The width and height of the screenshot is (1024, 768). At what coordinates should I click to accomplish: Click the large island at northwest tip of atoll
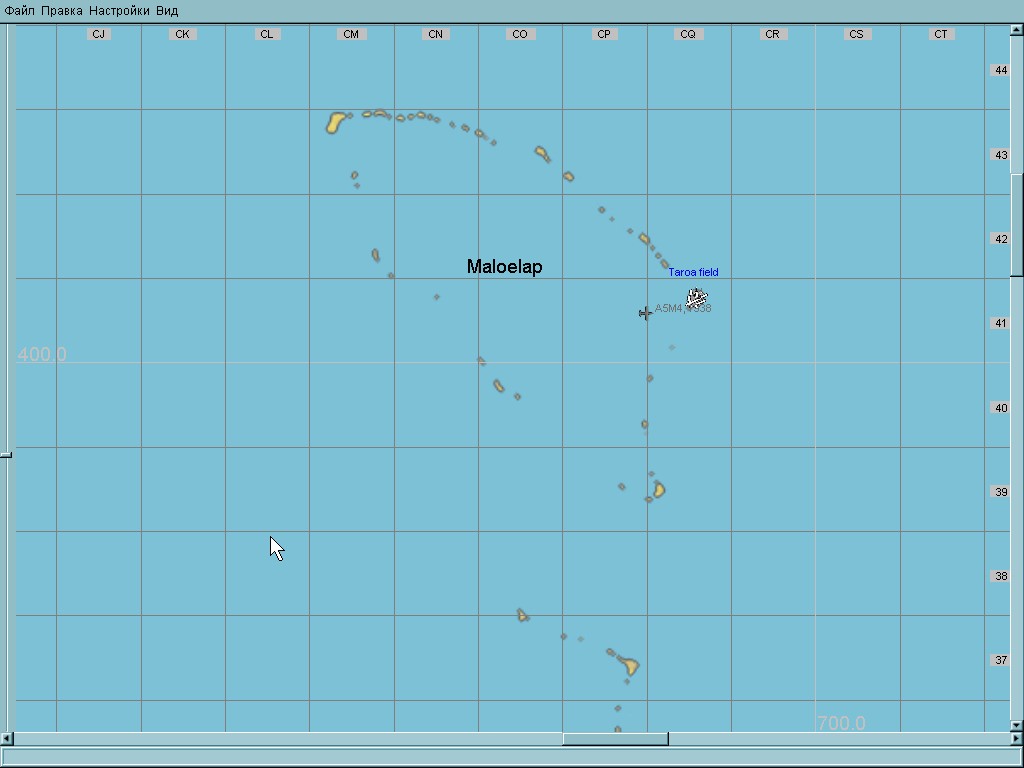[x=335, y=122]
